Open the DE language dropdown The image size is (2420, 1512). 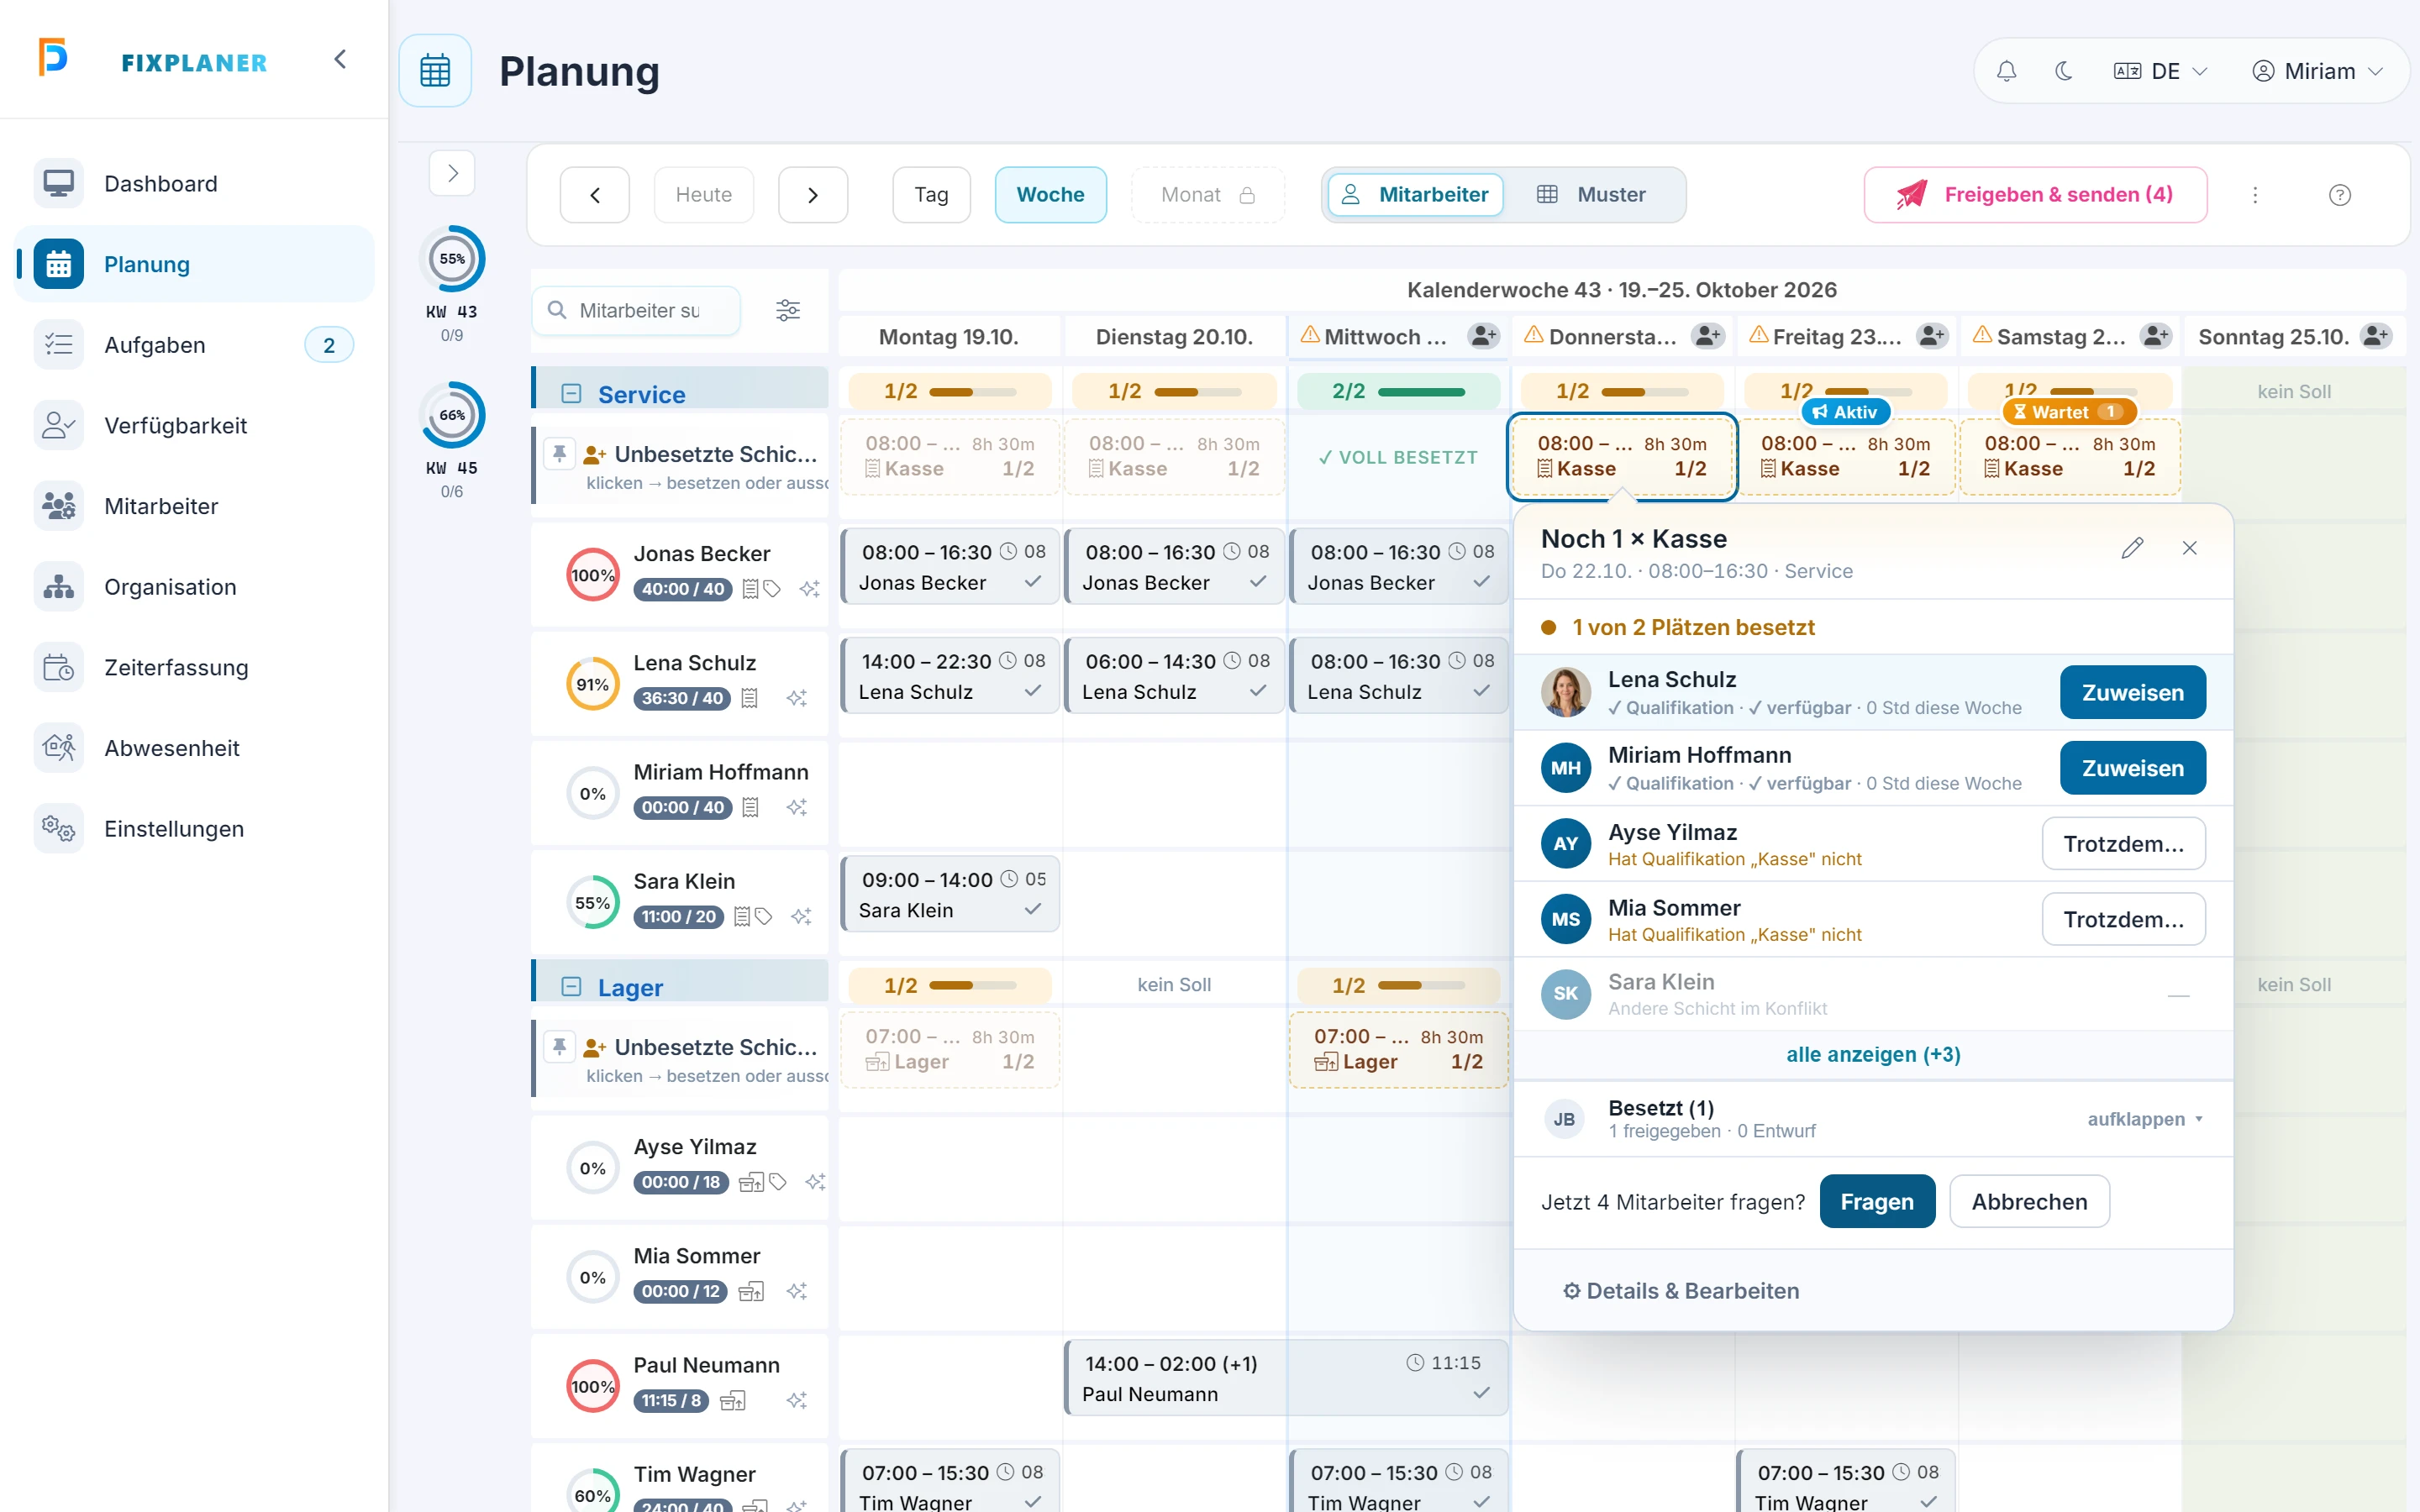coord(2161,71)
